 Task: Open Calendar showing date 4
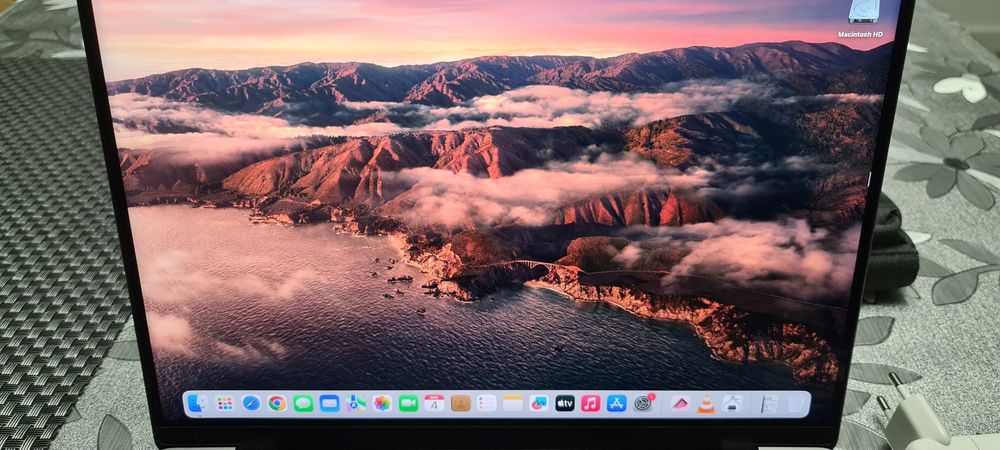pos(434,403)
